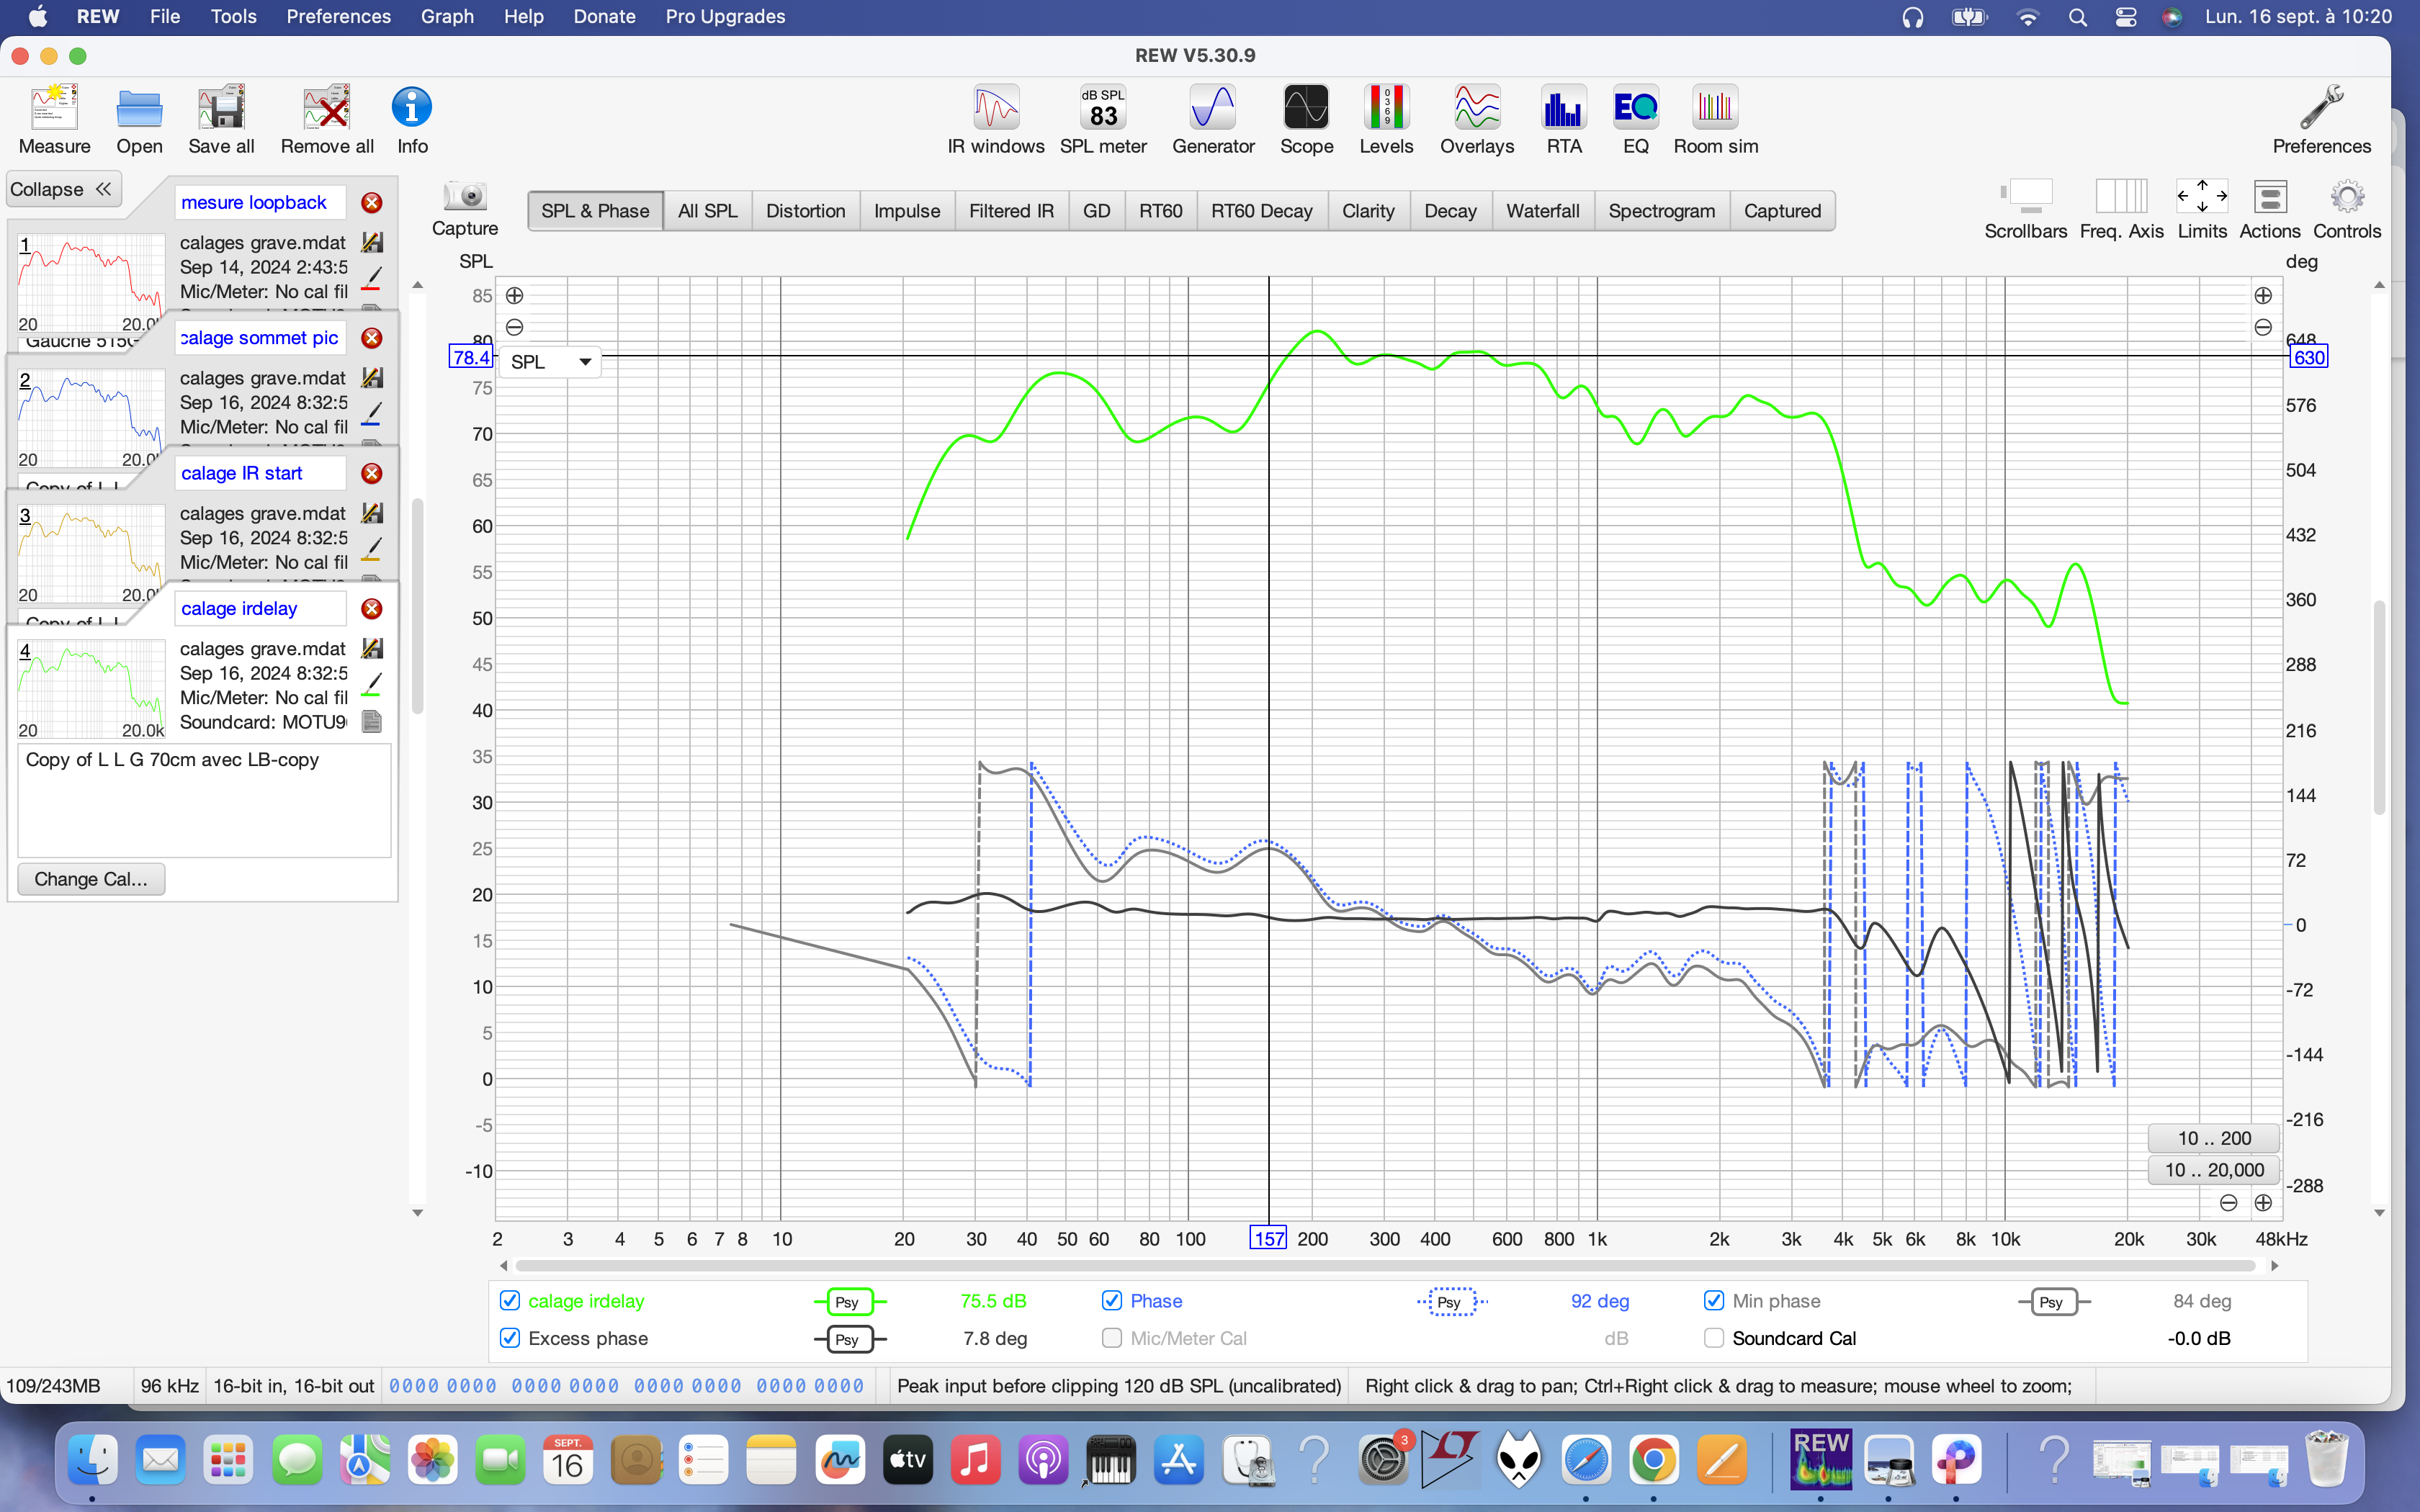Toggle the Freq. Axis mode
Screen dimensions: 2420x1512
click(2121, 209)
